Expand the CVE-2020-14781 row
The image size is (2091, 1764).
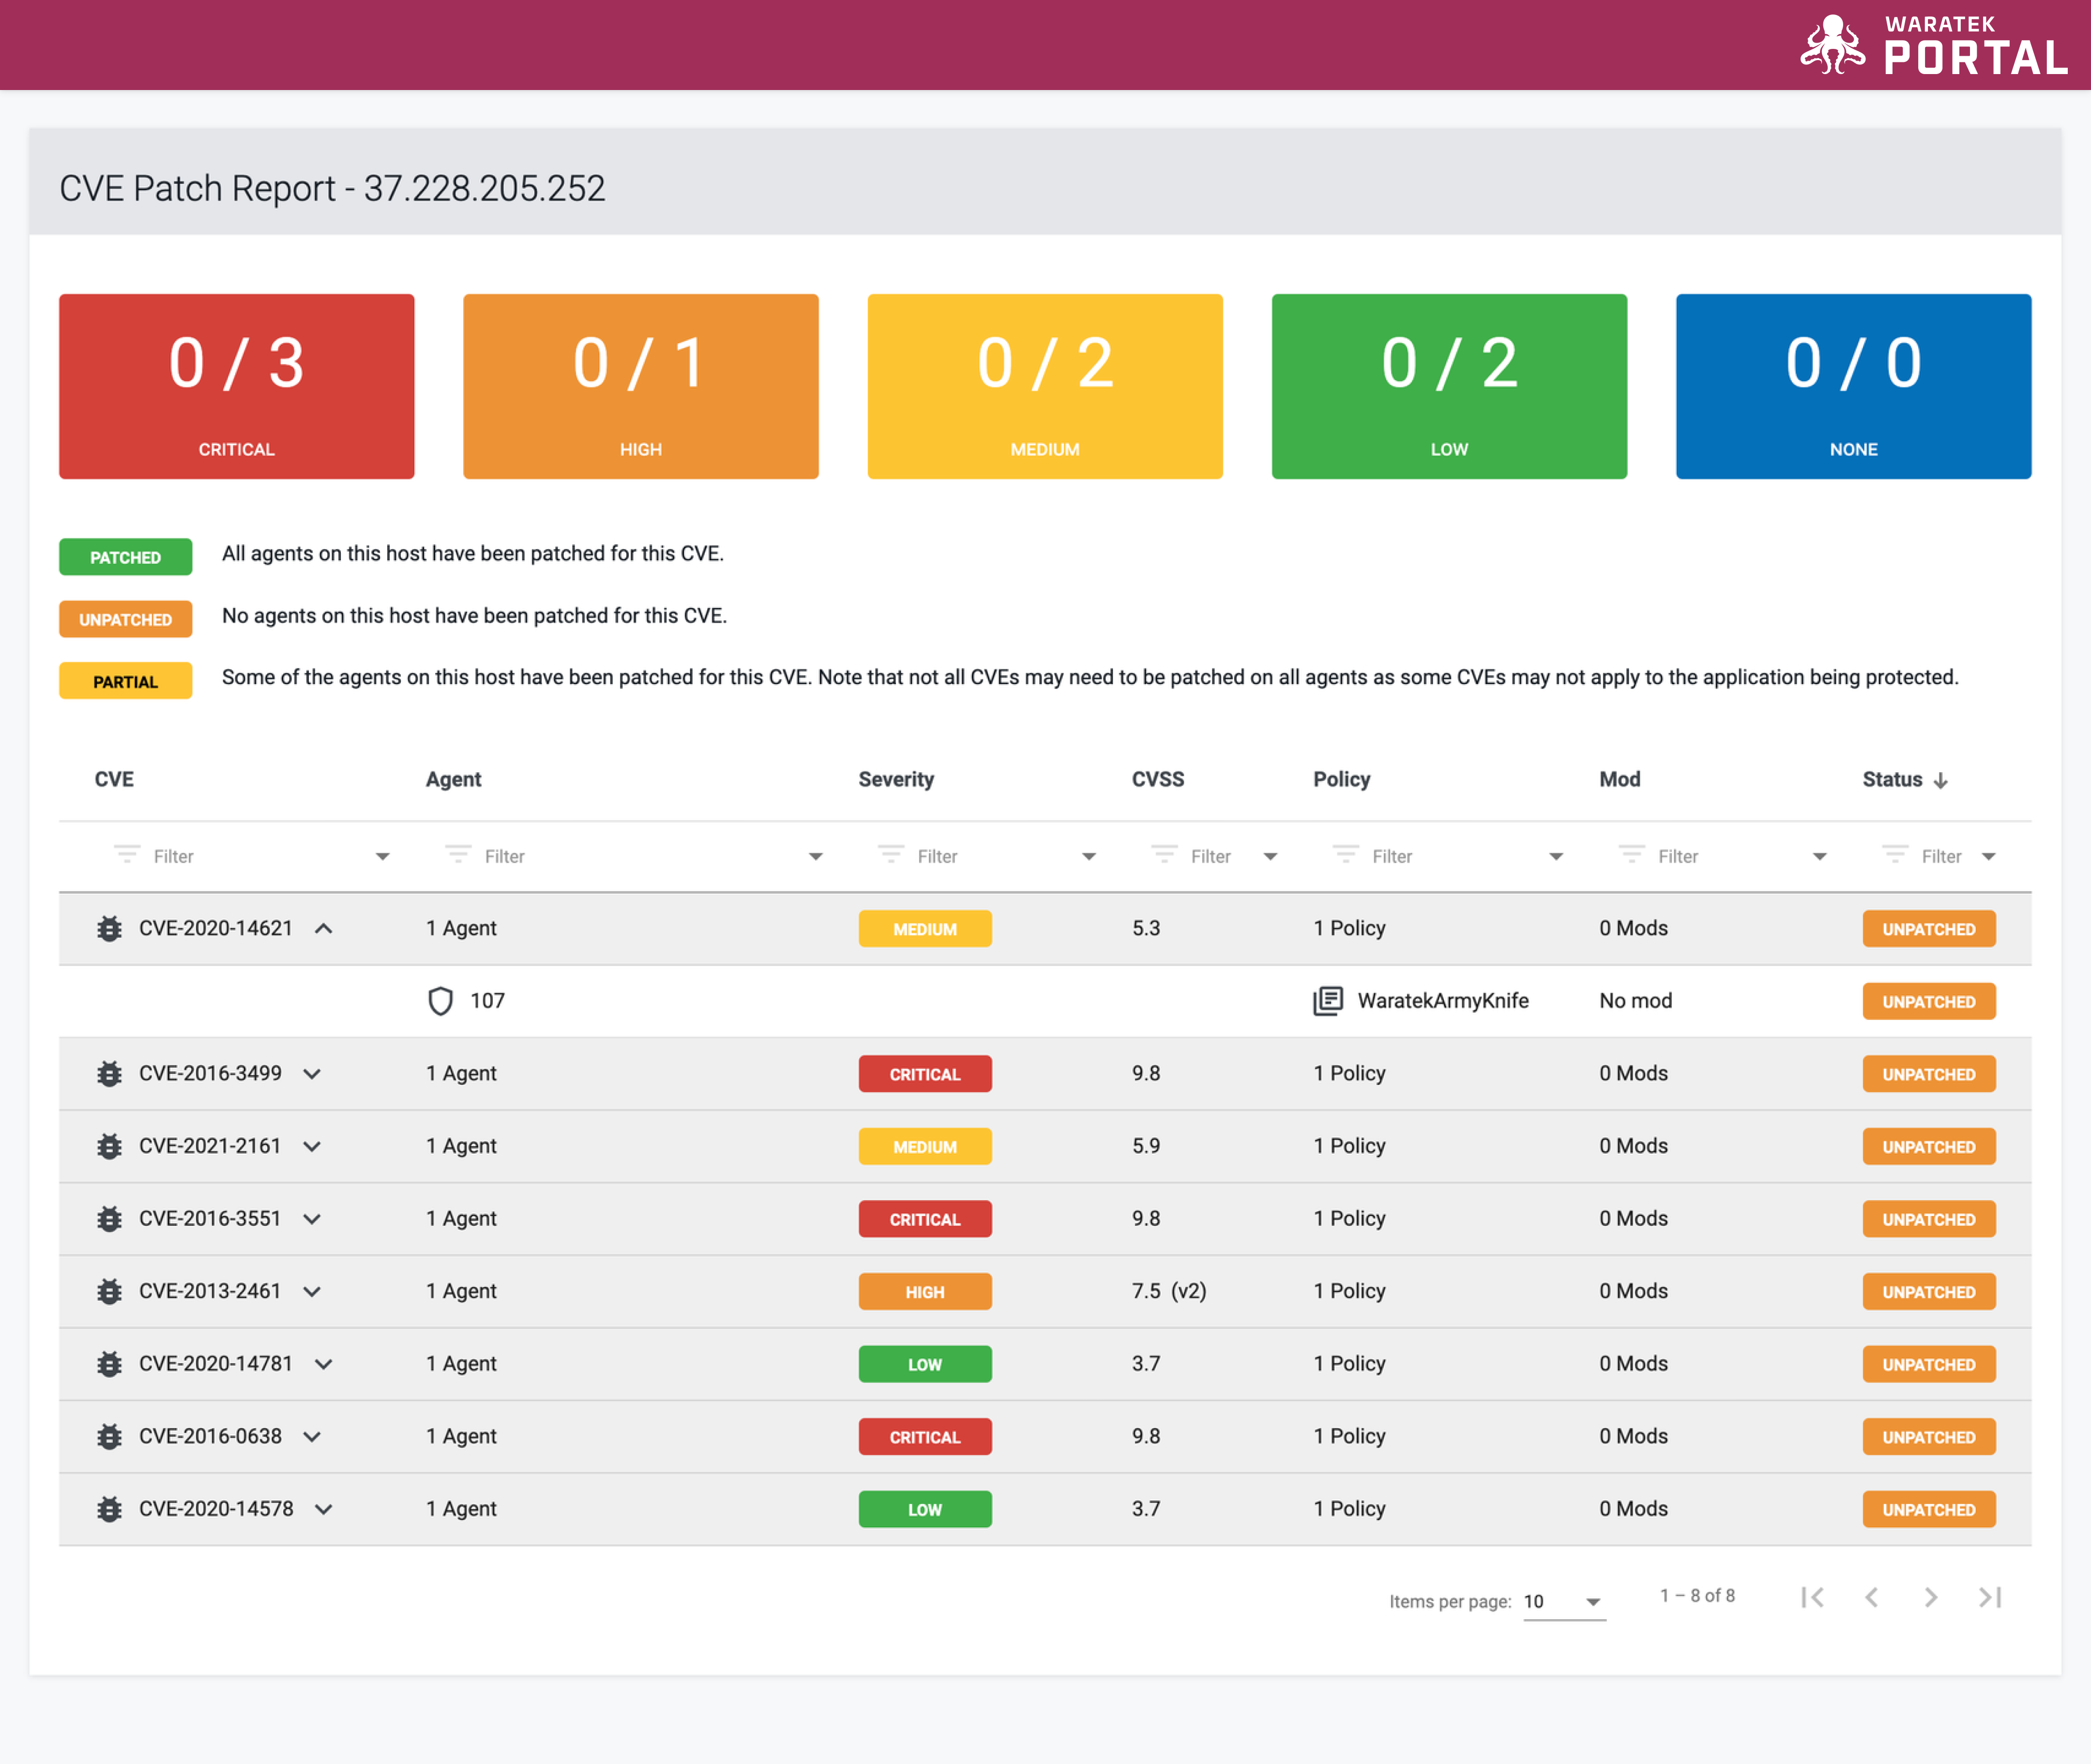(323, 1364)
